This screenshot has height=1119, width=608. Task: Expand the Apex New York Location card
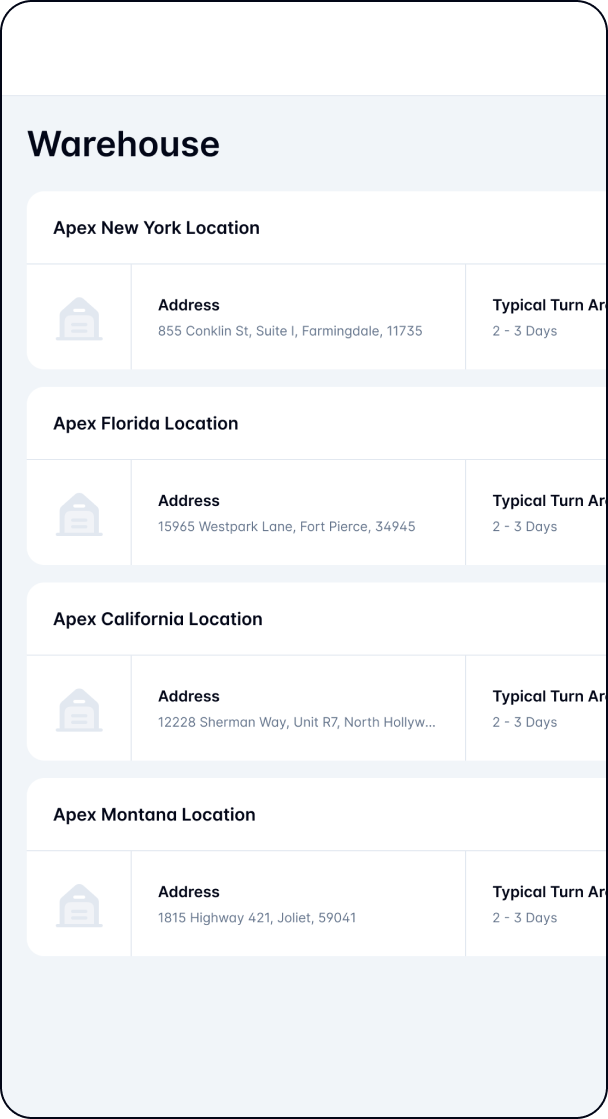click(157, 228)
